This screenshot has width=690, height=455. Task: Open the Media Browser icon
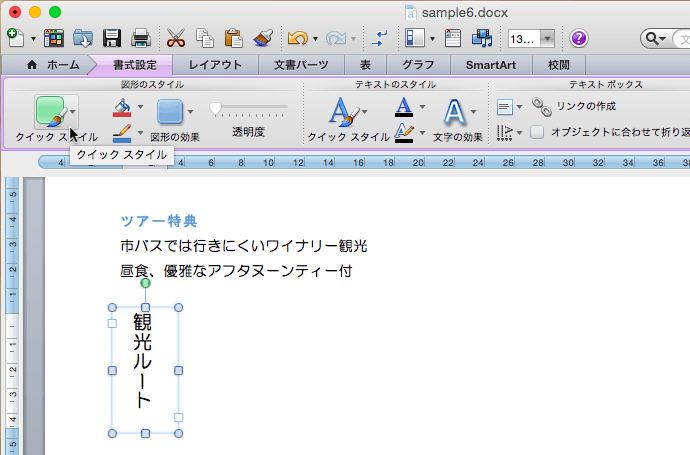[x=482, y=38]
